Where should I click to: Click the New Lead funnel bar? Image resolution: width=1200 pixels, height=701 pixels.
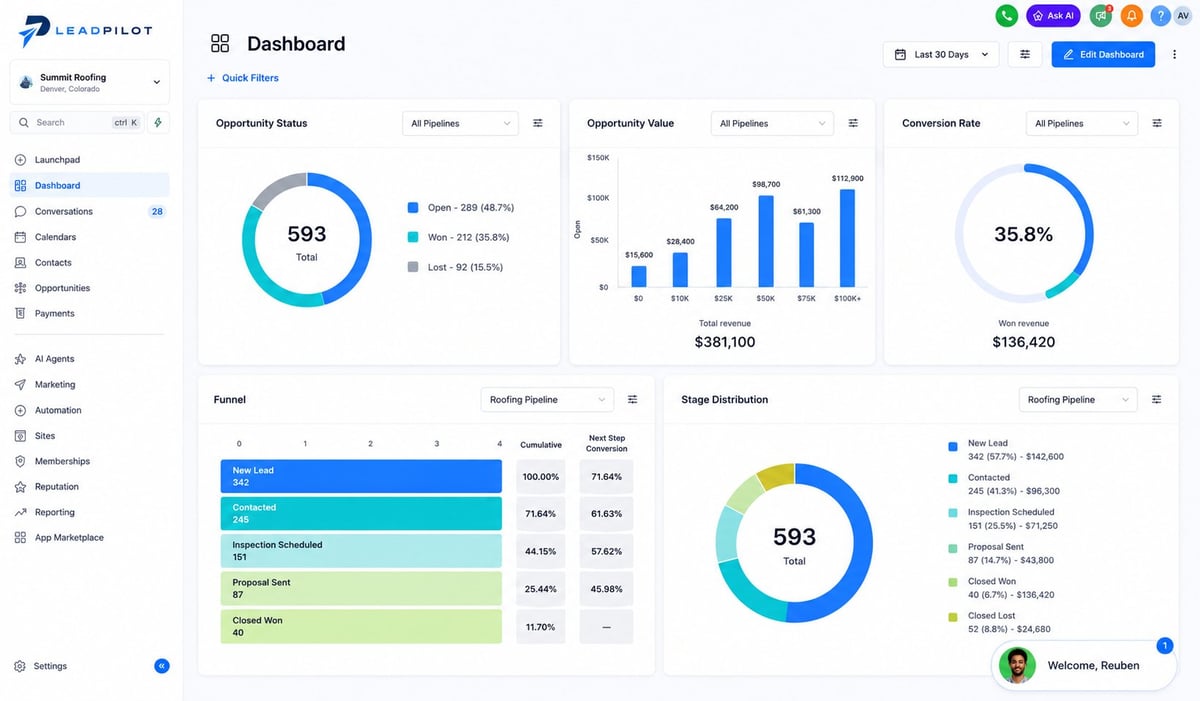coord(361,476)
